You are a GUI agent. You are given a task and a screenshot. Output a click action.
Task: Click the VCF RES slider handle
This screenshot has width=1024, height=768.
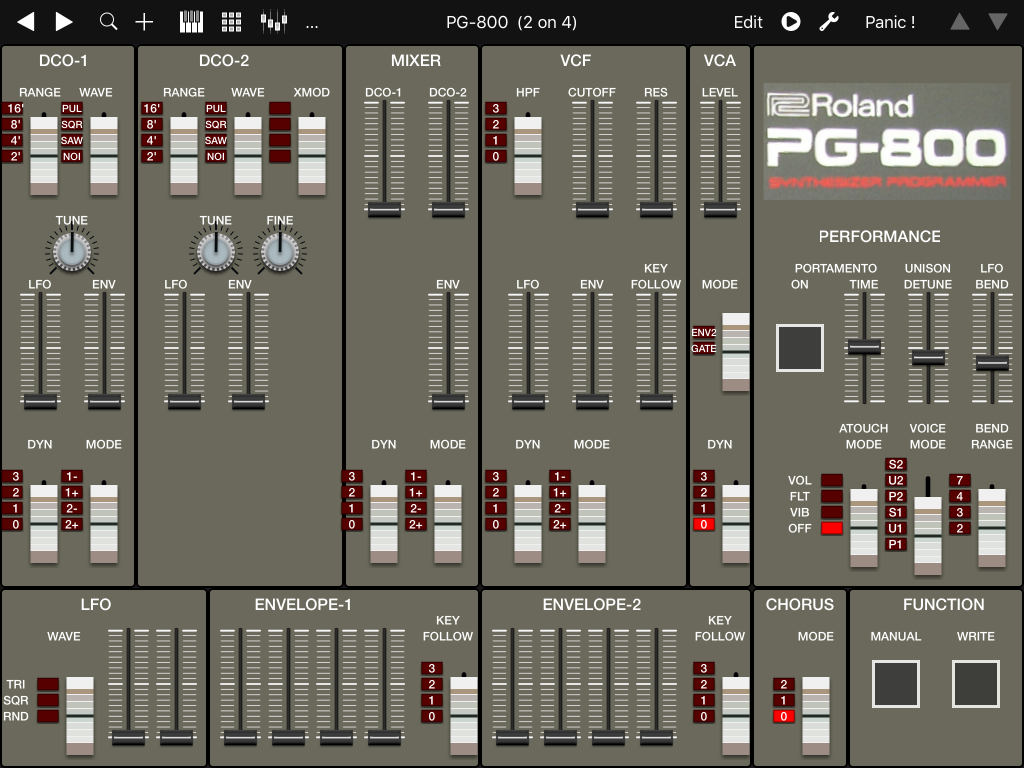pos(656,209)
